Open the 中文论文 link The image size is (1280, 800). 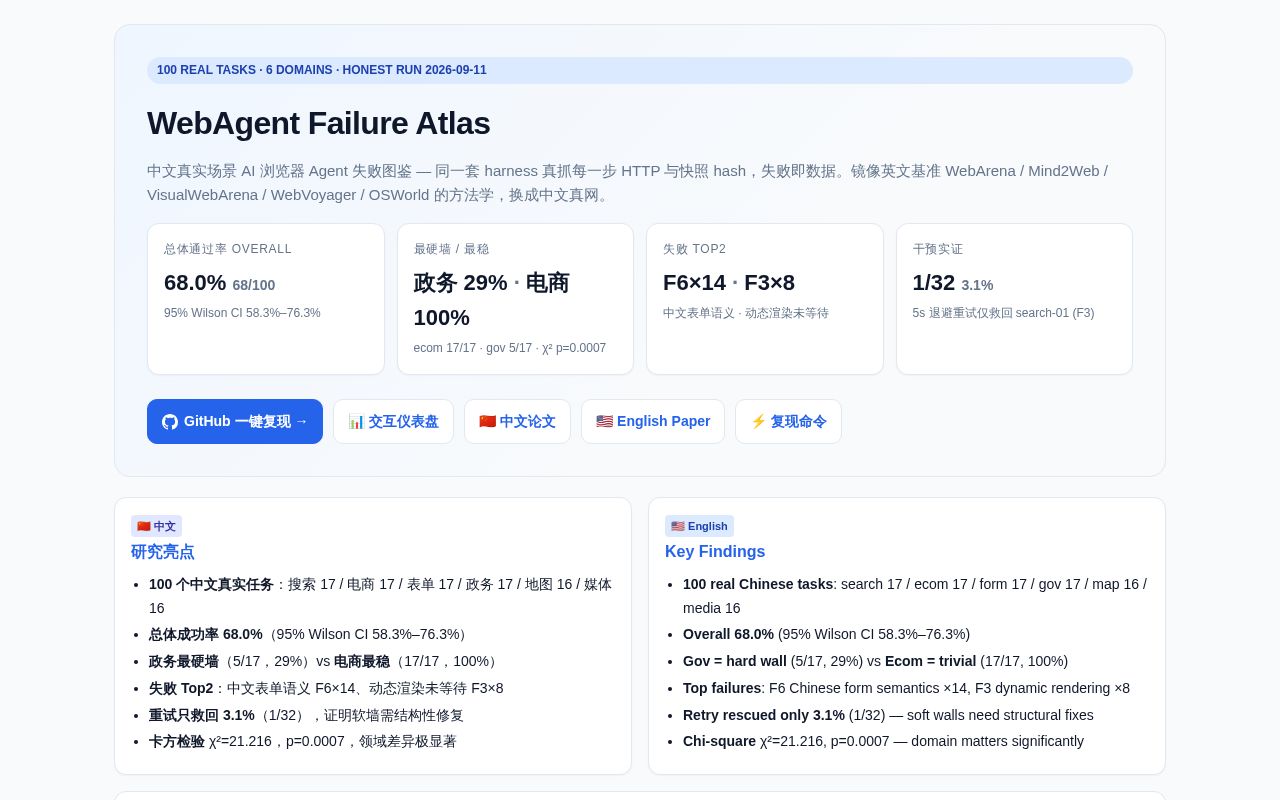tap(517, 421)
